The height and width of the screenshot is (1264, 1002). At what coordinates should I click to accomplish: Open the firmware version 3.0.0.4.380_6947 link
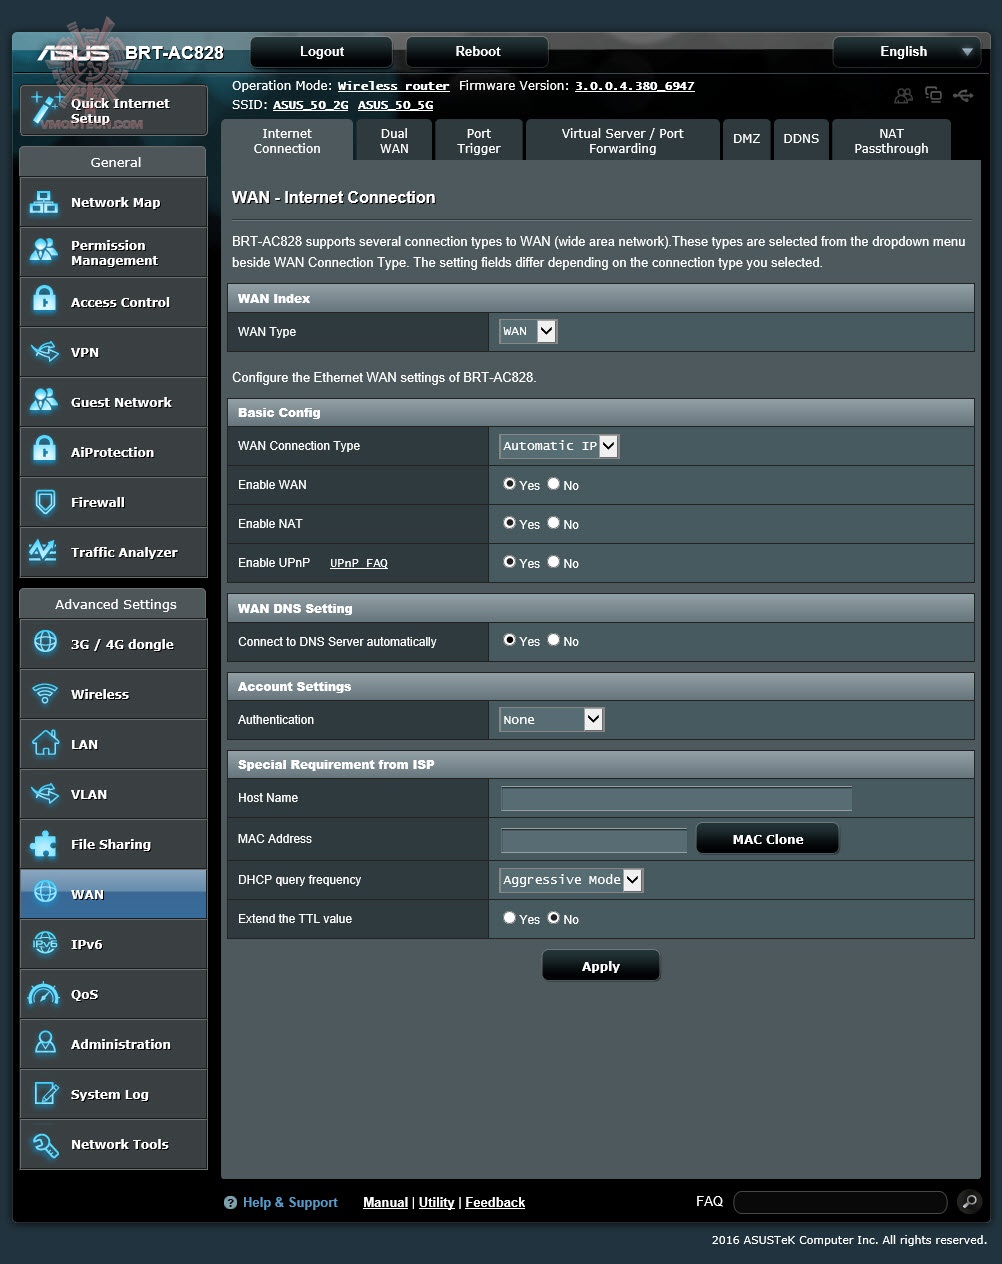634,86
